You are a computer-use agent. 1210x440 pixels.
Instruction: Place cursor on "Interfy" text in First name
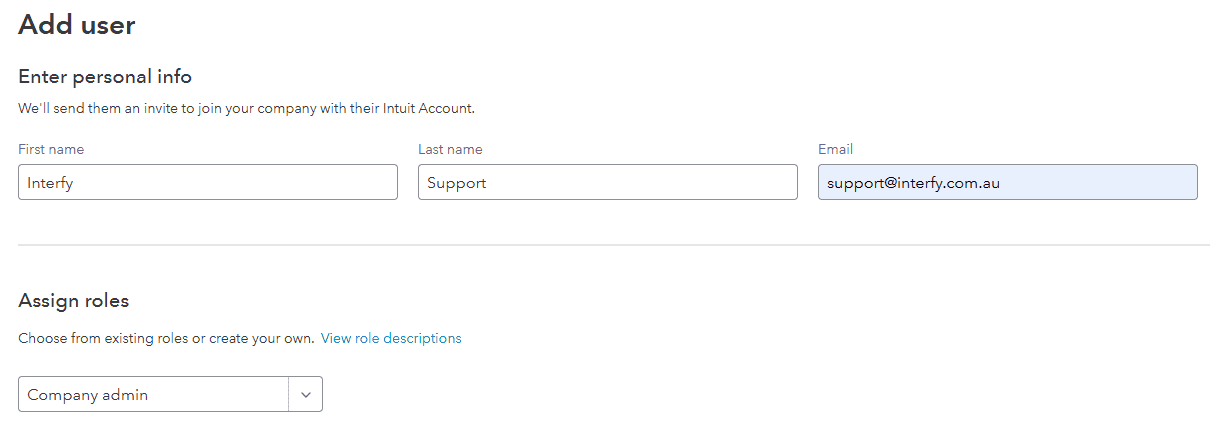[50, 183]
